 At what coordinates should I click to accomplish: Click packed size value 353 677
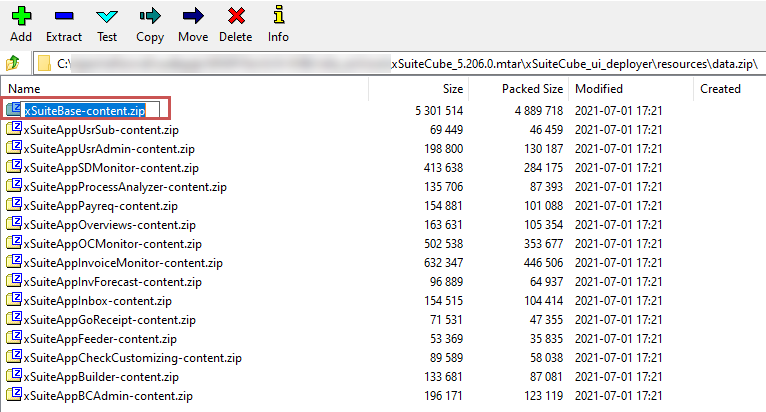(543, 244)
